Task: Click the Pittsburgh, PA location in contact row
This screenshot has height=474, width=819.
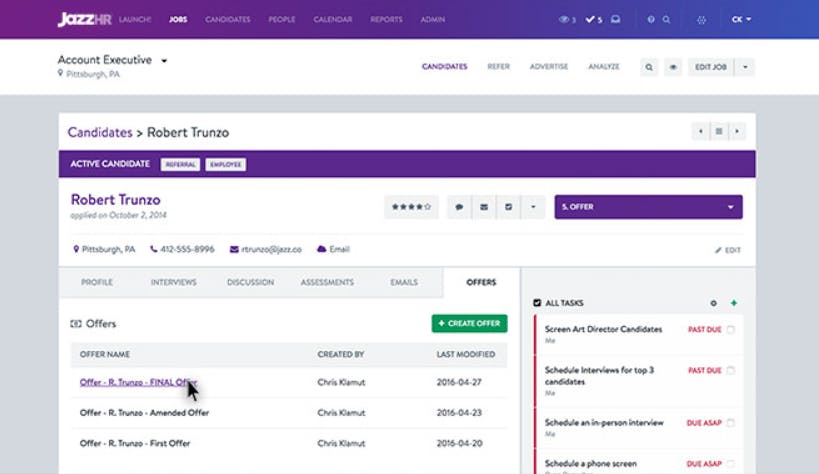Action: tap(104, 249)
